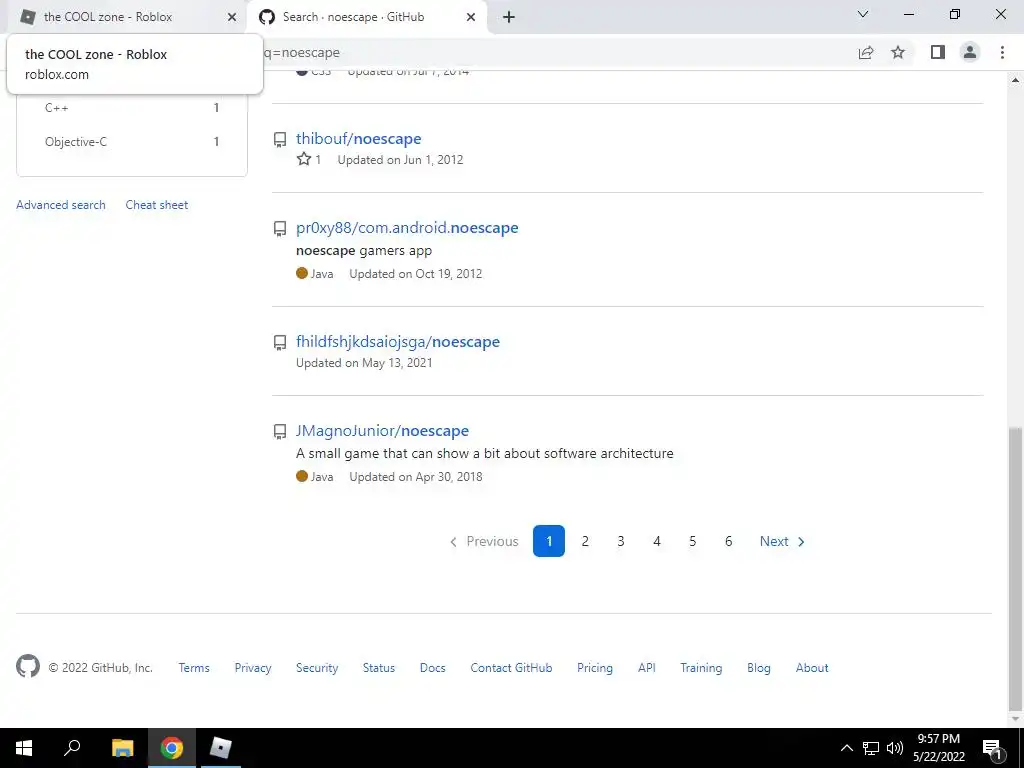Open footer Training link
The width and height of the screenshot is (1024, 768).
(701, 667)
